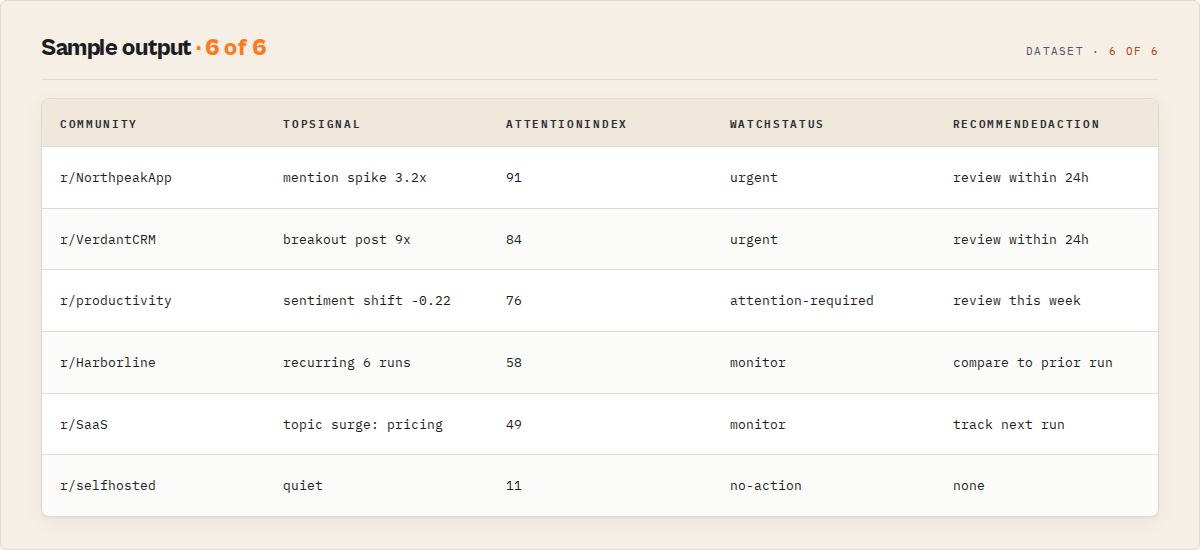The width and height of the screenshot is (1200, 550).
Task: Click the ATTENTIONINDEX column header
Action: (566, 124)
